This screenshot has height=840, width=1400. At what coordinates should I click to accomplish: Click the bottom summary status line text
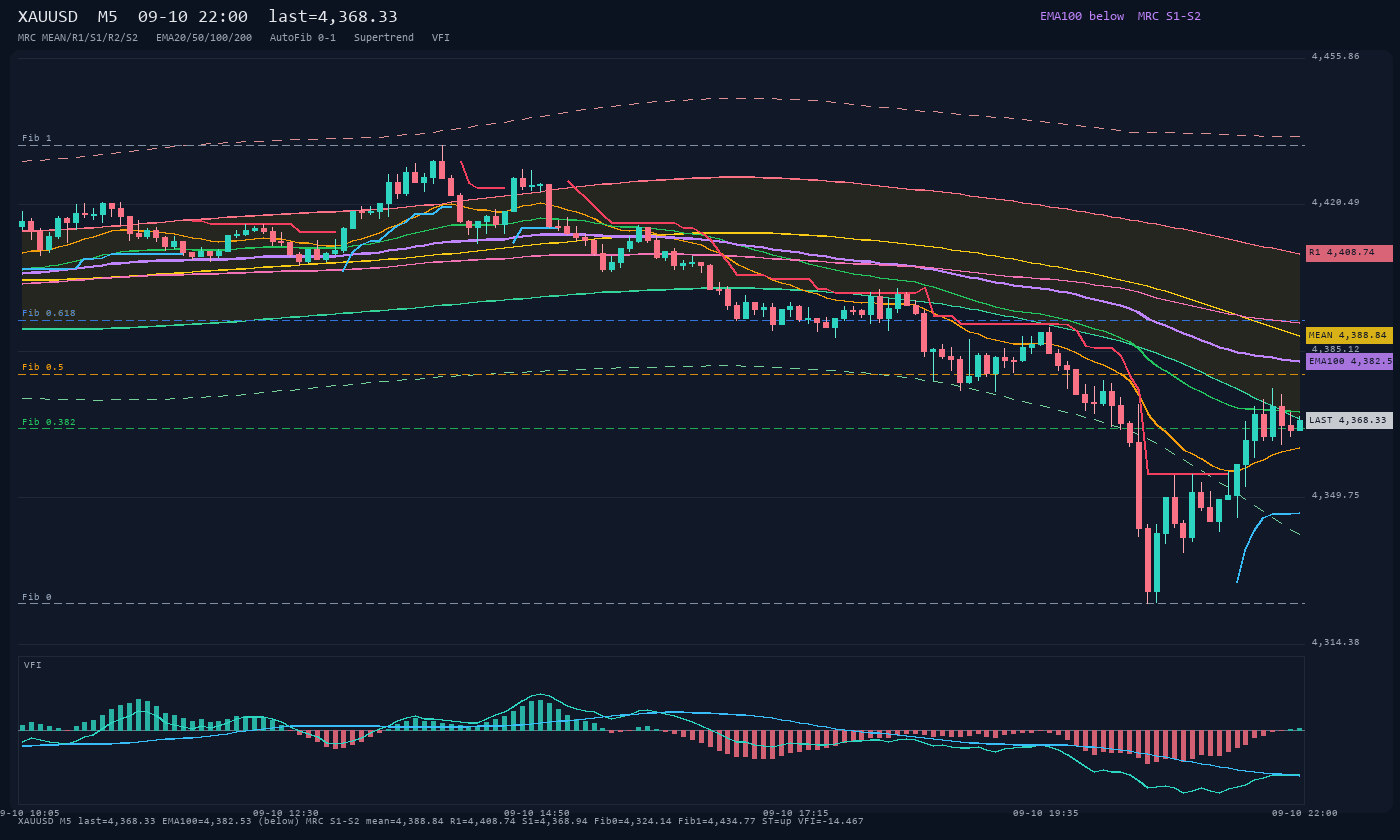click(441, 821)
